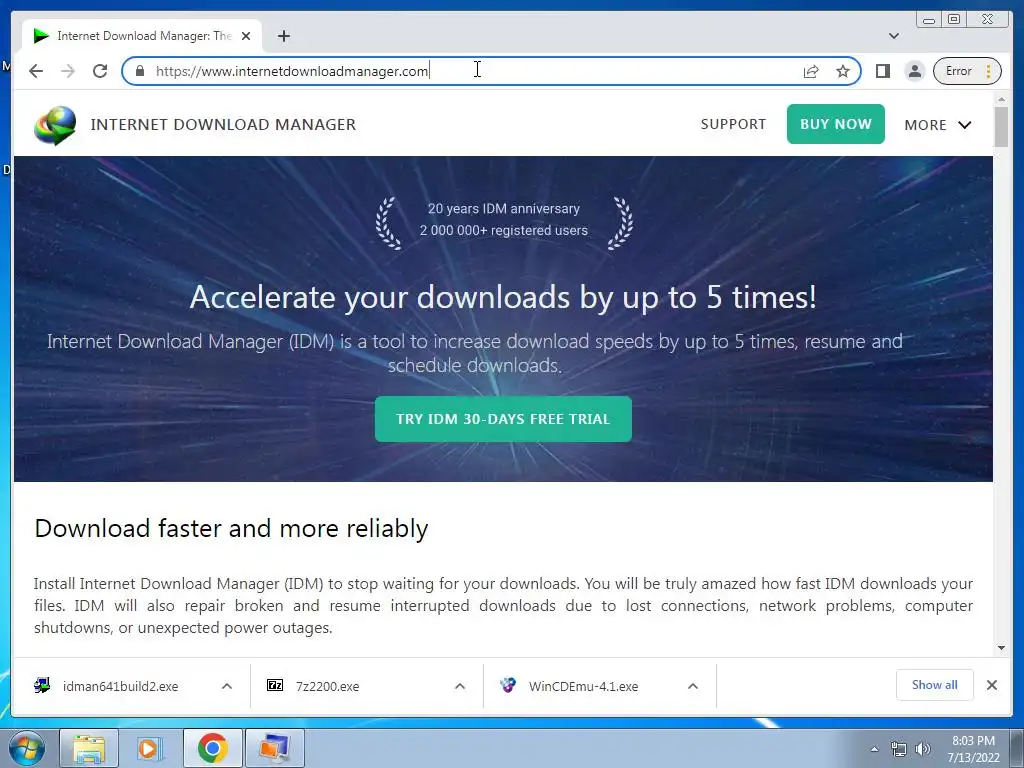Click the '2 000 000+ registered users' text

(504, 231)
